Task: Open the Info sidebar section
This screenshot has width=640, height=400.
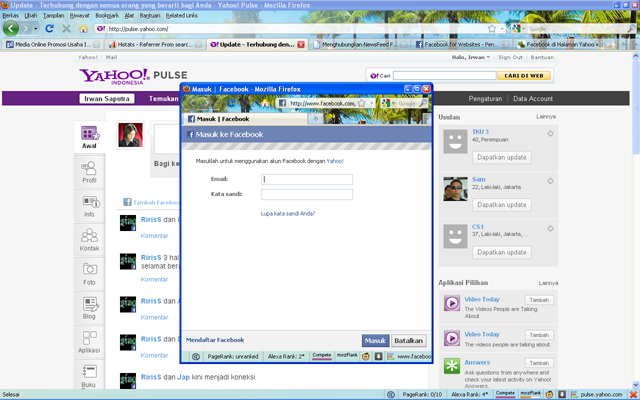Action: coord(89,205)
